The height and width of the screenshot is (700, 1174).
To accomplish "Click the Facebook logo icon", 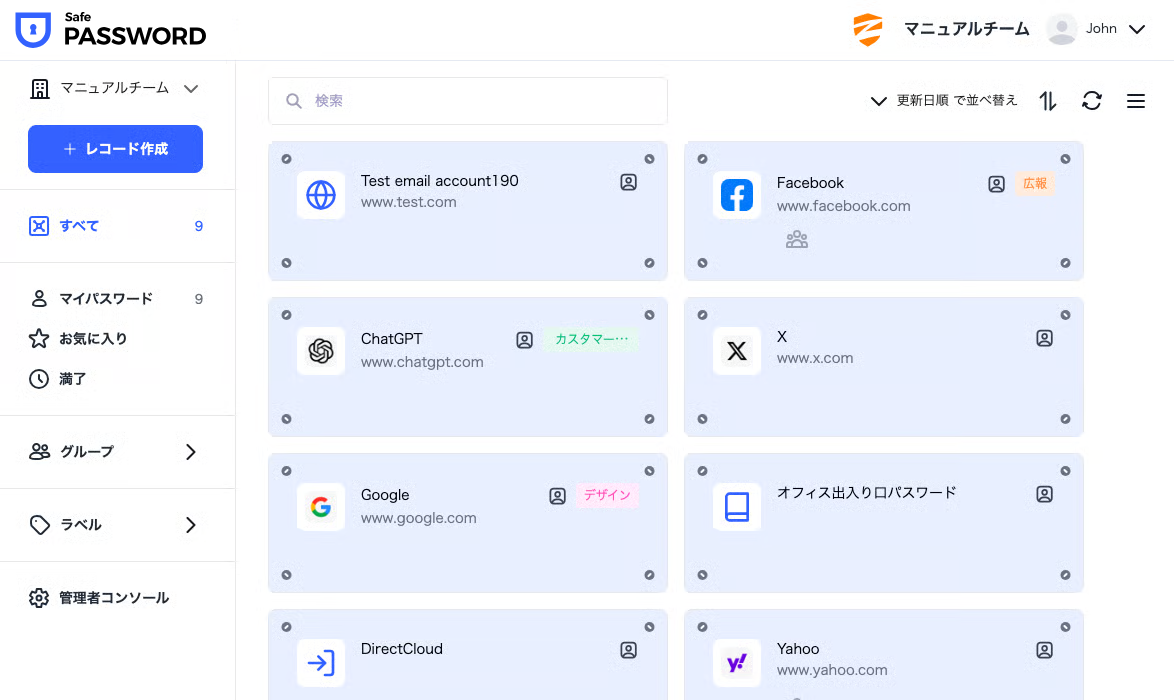I will tap(737, 195).
